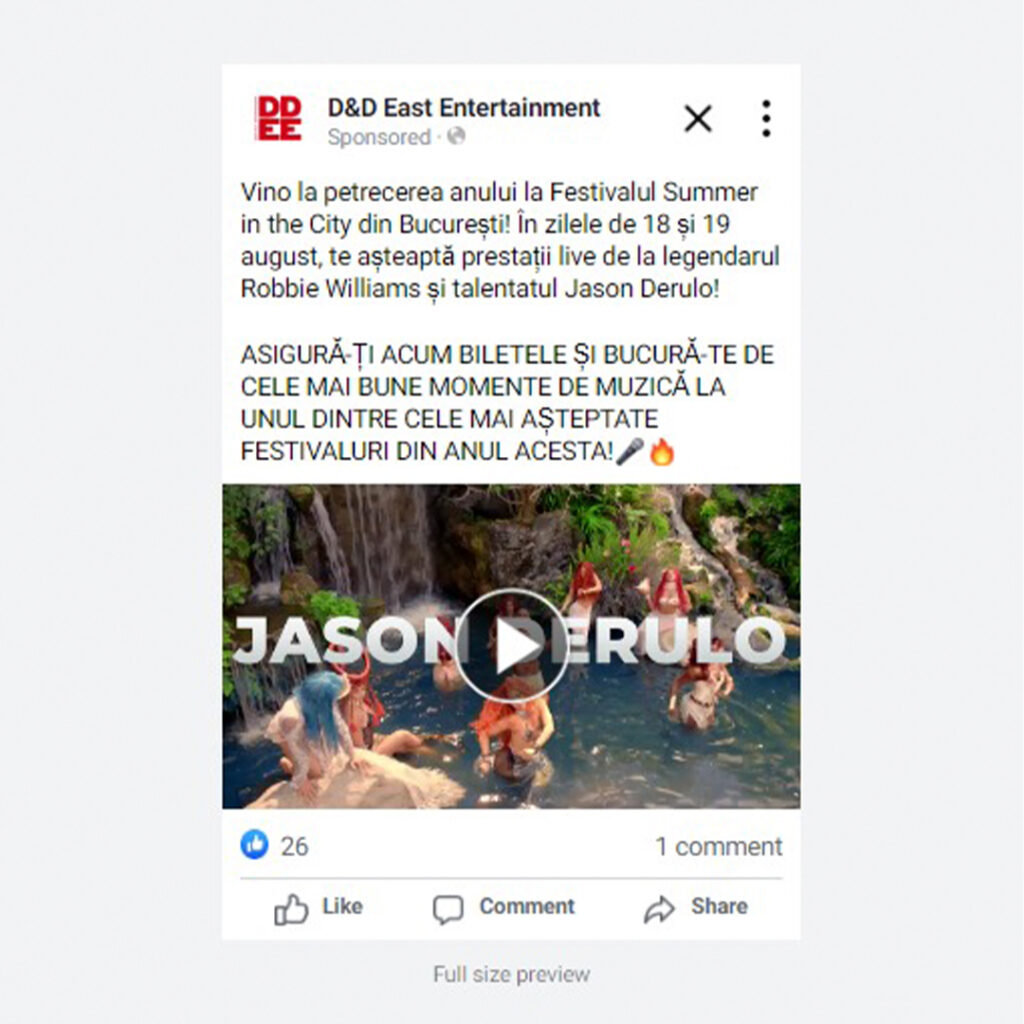Play the Jason Derulo video
The height and width of the screenshot is (1024, 1024).
tap(511, 645)
